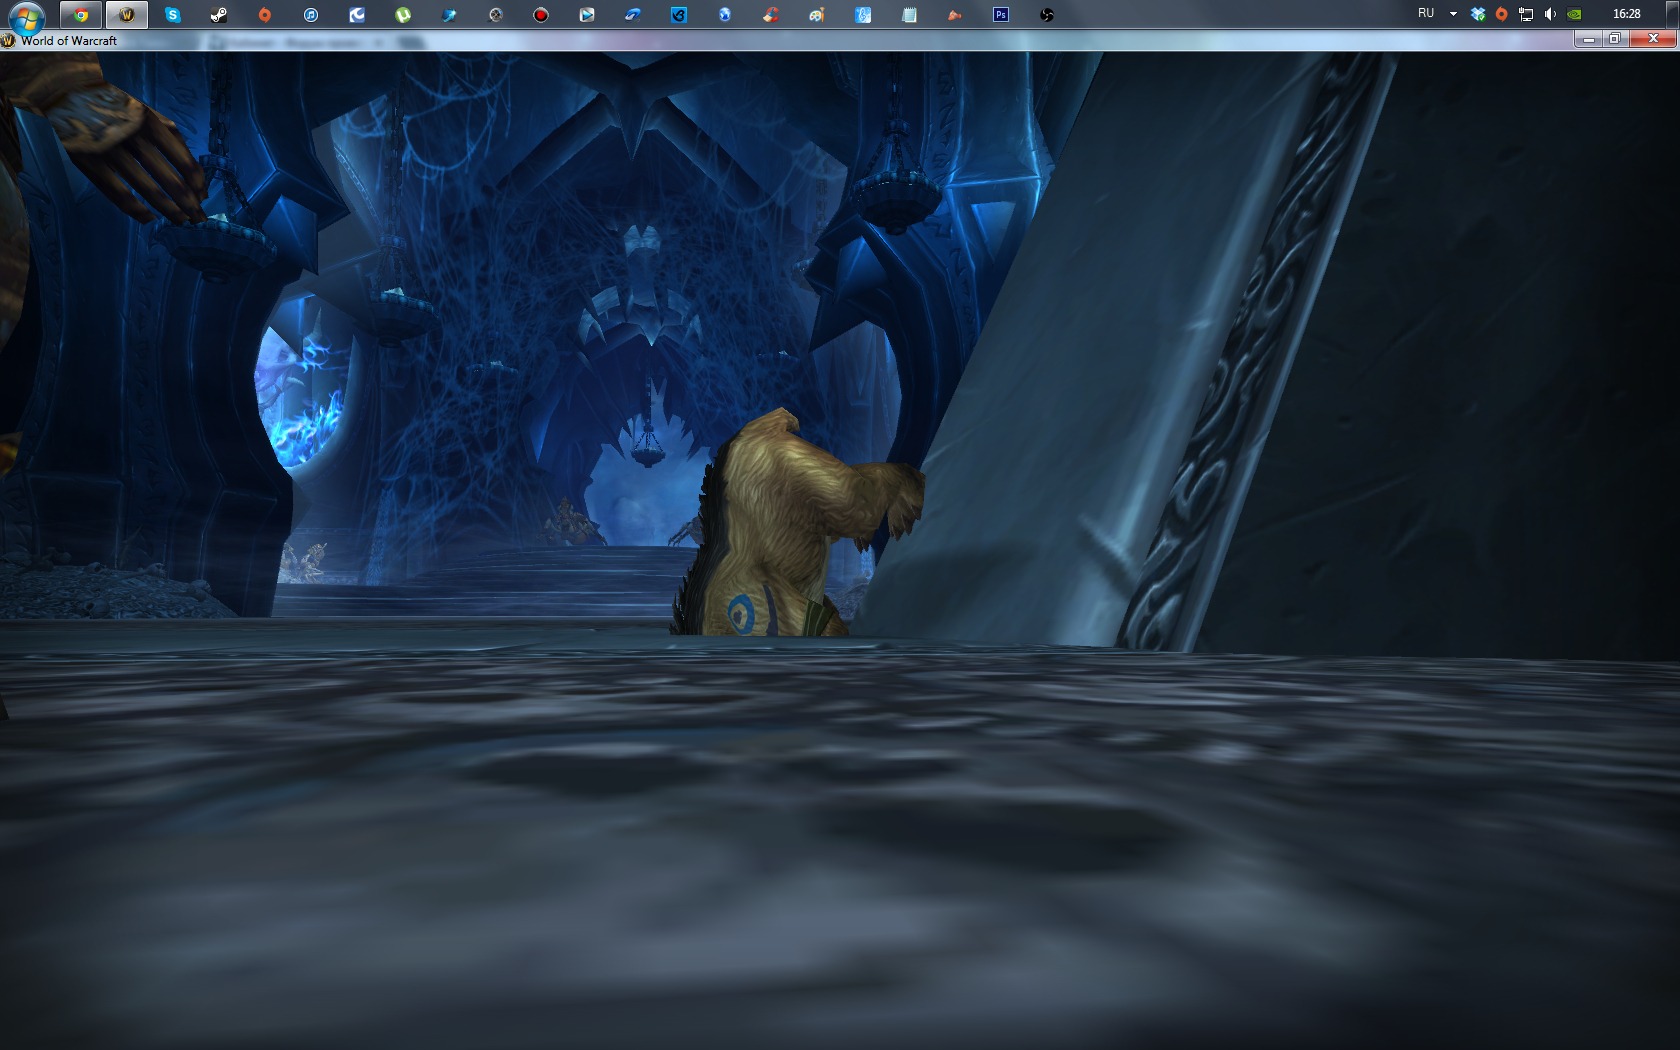Viewport: 1680px width, 1050px height.
Task: Open the Origin tray icon
Action: [x=1501, y=14]
